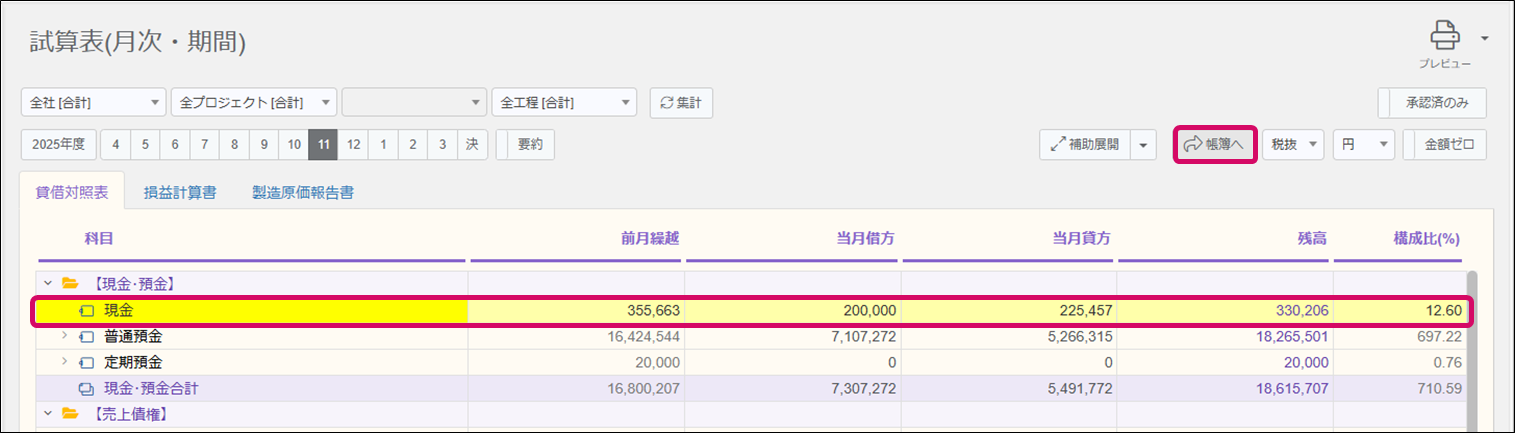Click the 現金・預金 folder icon
Viewport: 1515px width, 433px height.
click(x=70, y=284)
